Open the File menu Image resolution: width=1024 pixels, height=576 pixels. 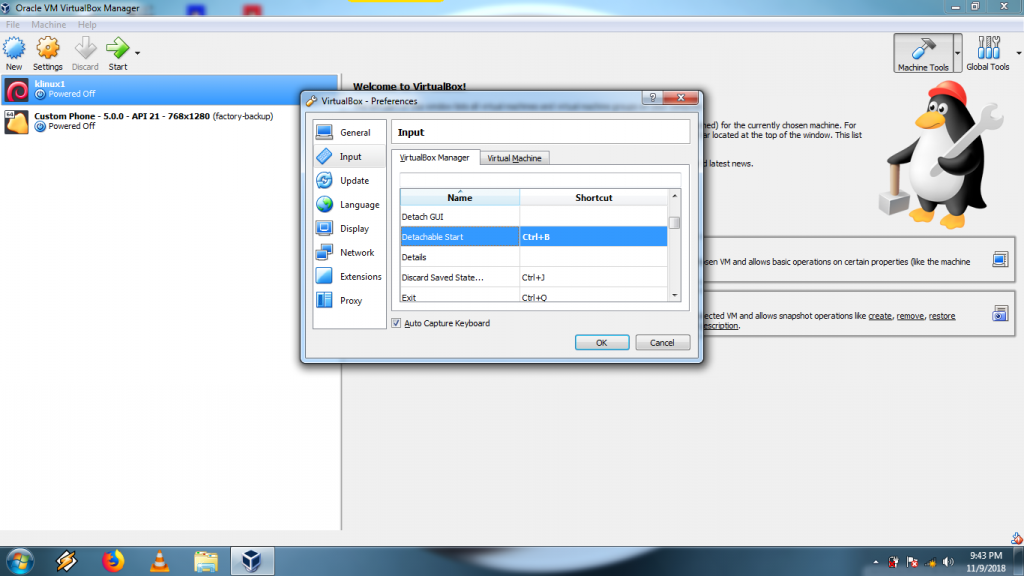pyautogui.click(x=12, y=25)
